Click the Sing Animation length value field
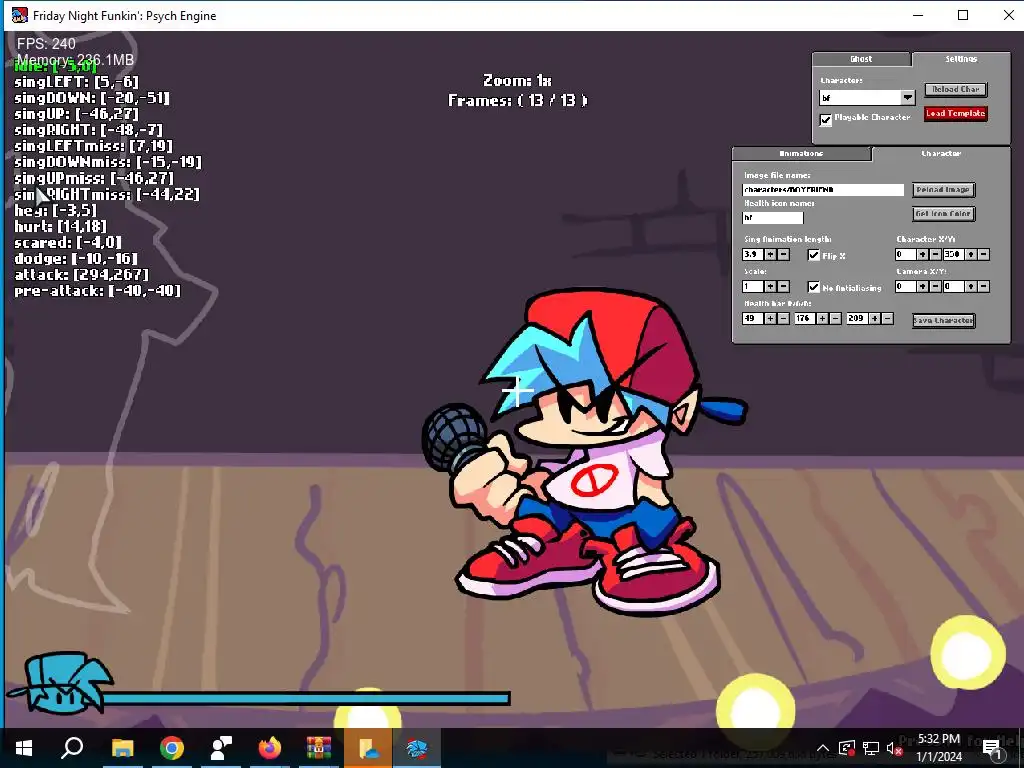The image size is (1024, 768). click(x=753, y=255)
